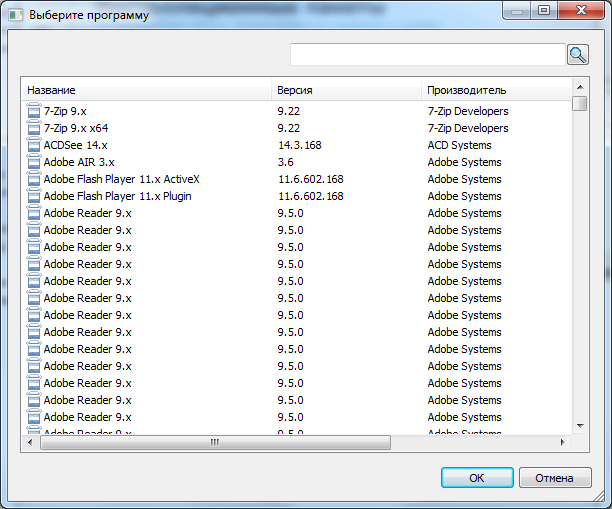This screenshot has width=612, height=509.
Task: Click the vertical scrollbar up arrow
Action: tap(580, 87)
